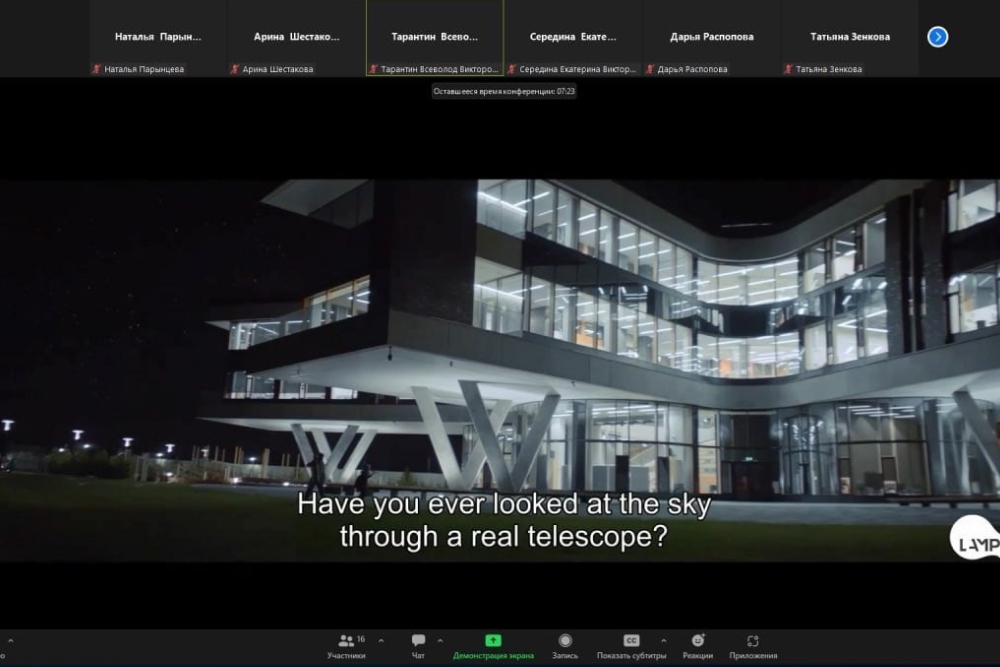The image size is (1000, 667).
Task: Select Татьяна Зенкова video tile
Action: [x=849, y=37]
